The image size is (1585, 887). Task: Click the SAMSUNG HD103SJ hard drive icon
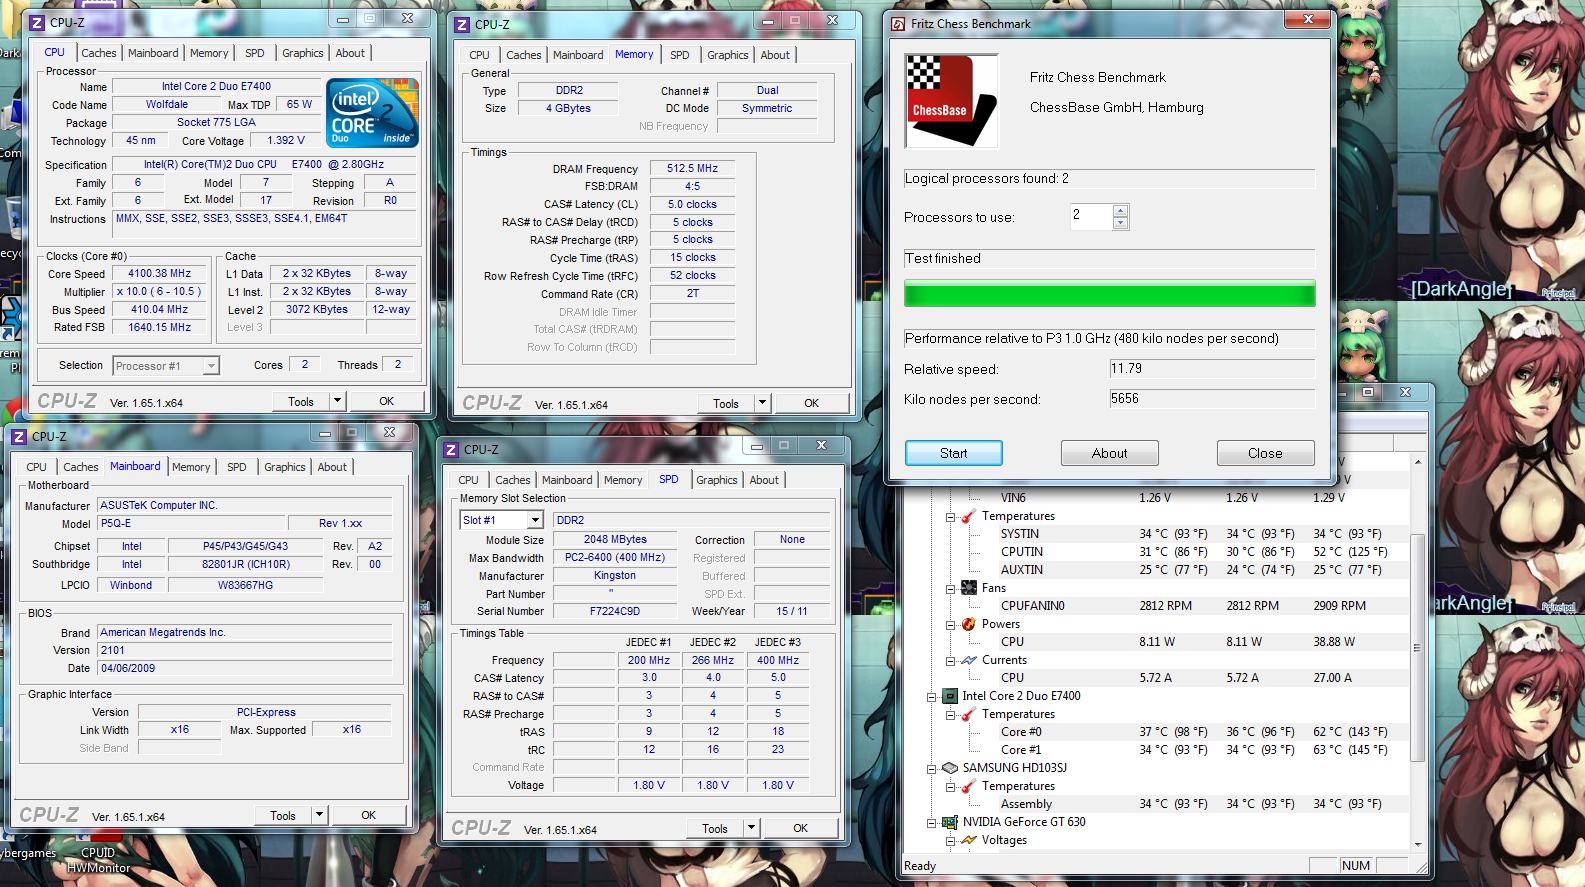click(949, 768)
